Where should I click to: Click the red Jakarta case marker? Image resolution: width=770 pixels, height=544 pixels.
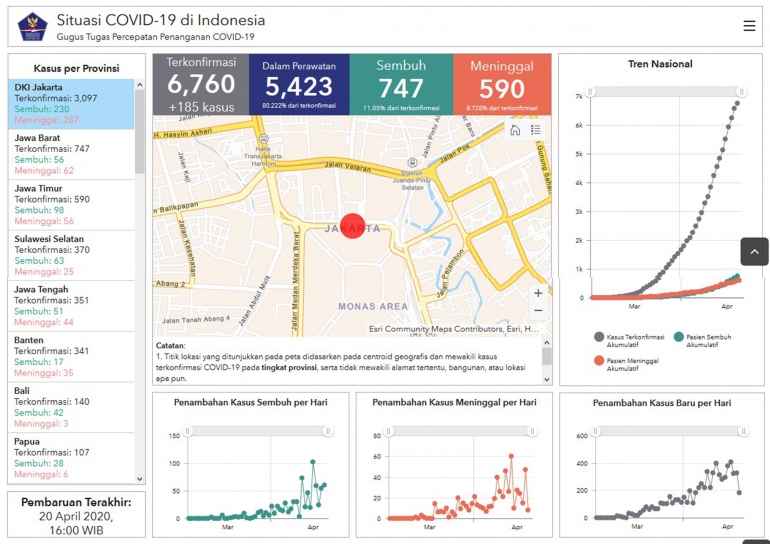(352, 226)
